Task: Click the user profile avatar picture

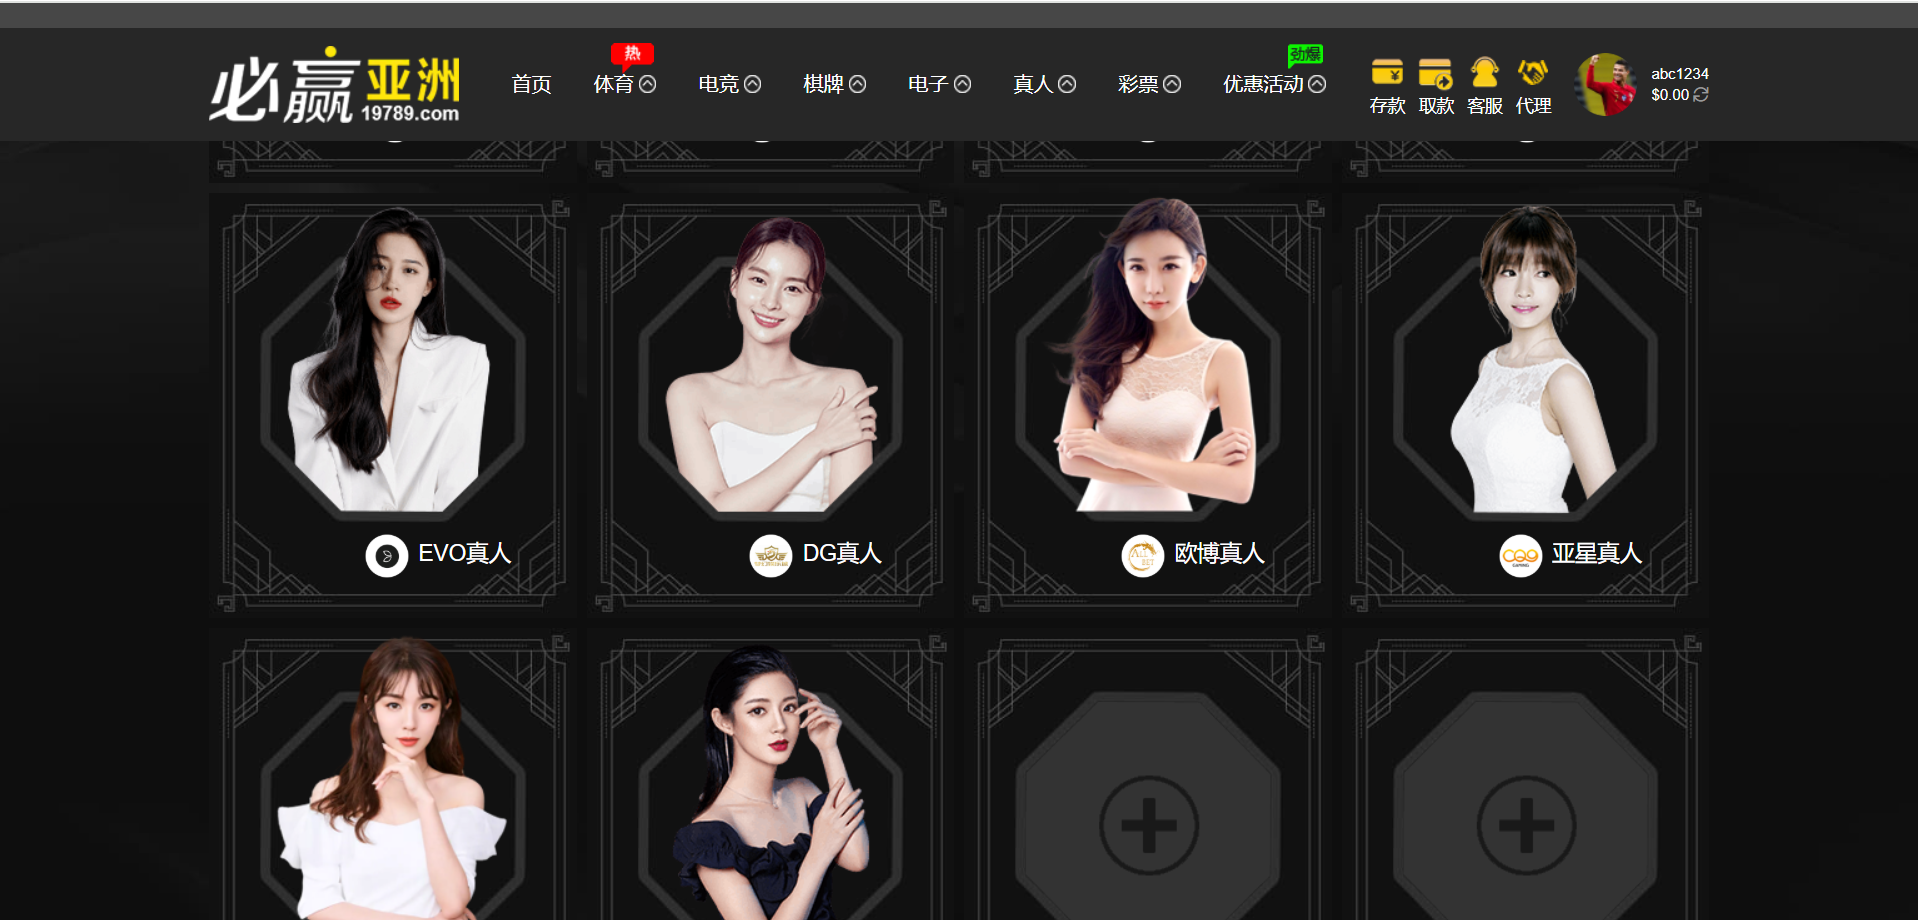Action: coord(1606,84)
